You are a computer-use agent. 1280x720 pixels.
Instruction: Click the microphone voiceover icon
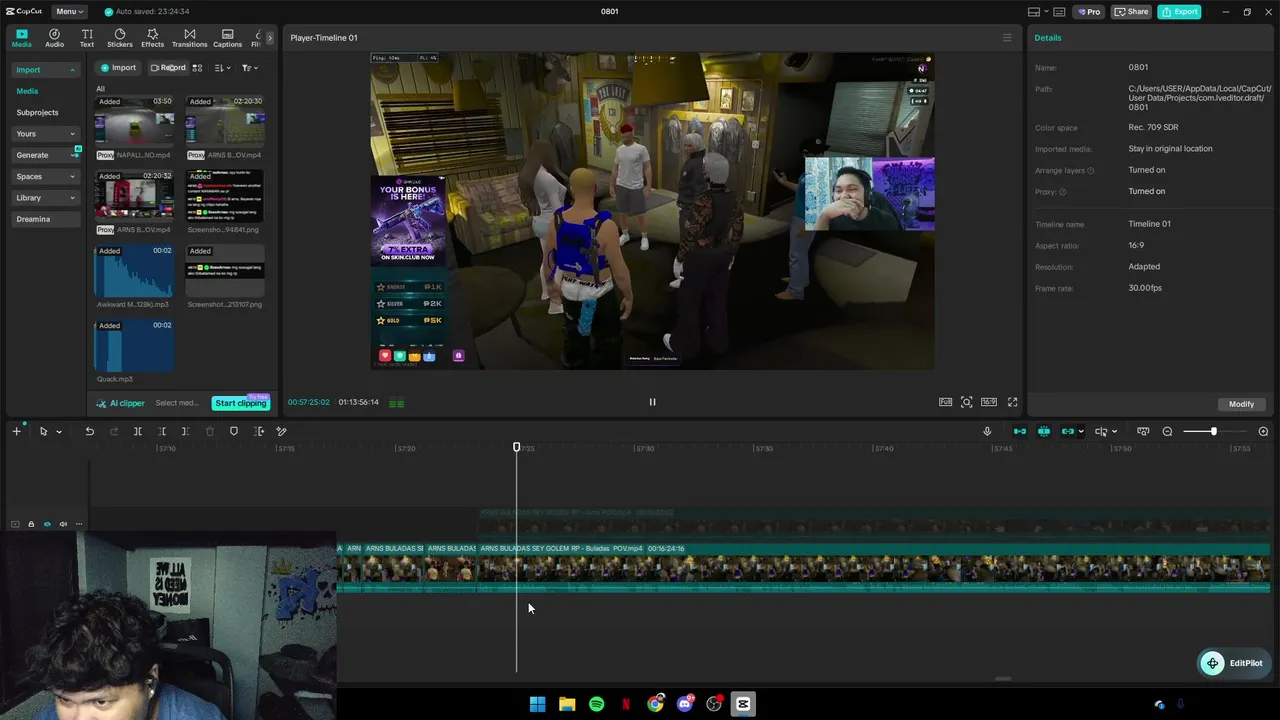click(987, 431)
